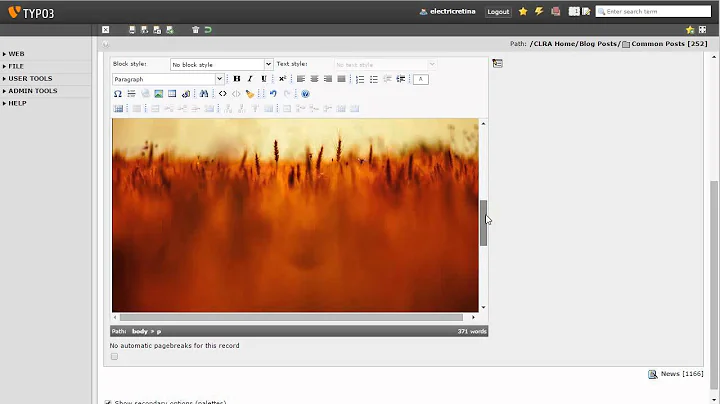Click Save and close icon
The image size is (720, 404).
click(157, 30)
